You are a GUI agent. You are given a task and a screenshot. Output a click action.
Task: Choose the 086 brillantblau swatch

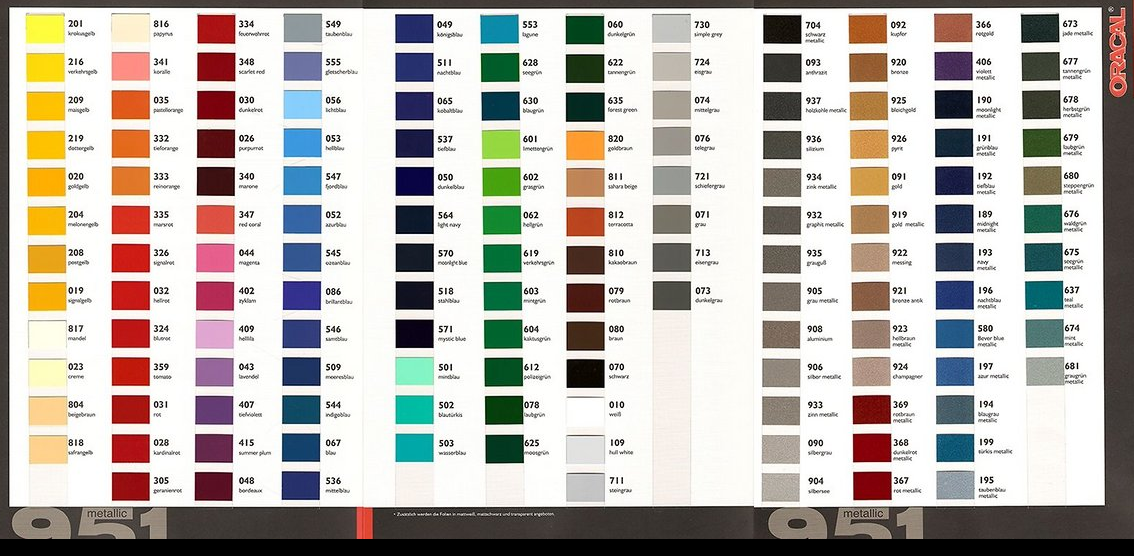tap(302, 296)
